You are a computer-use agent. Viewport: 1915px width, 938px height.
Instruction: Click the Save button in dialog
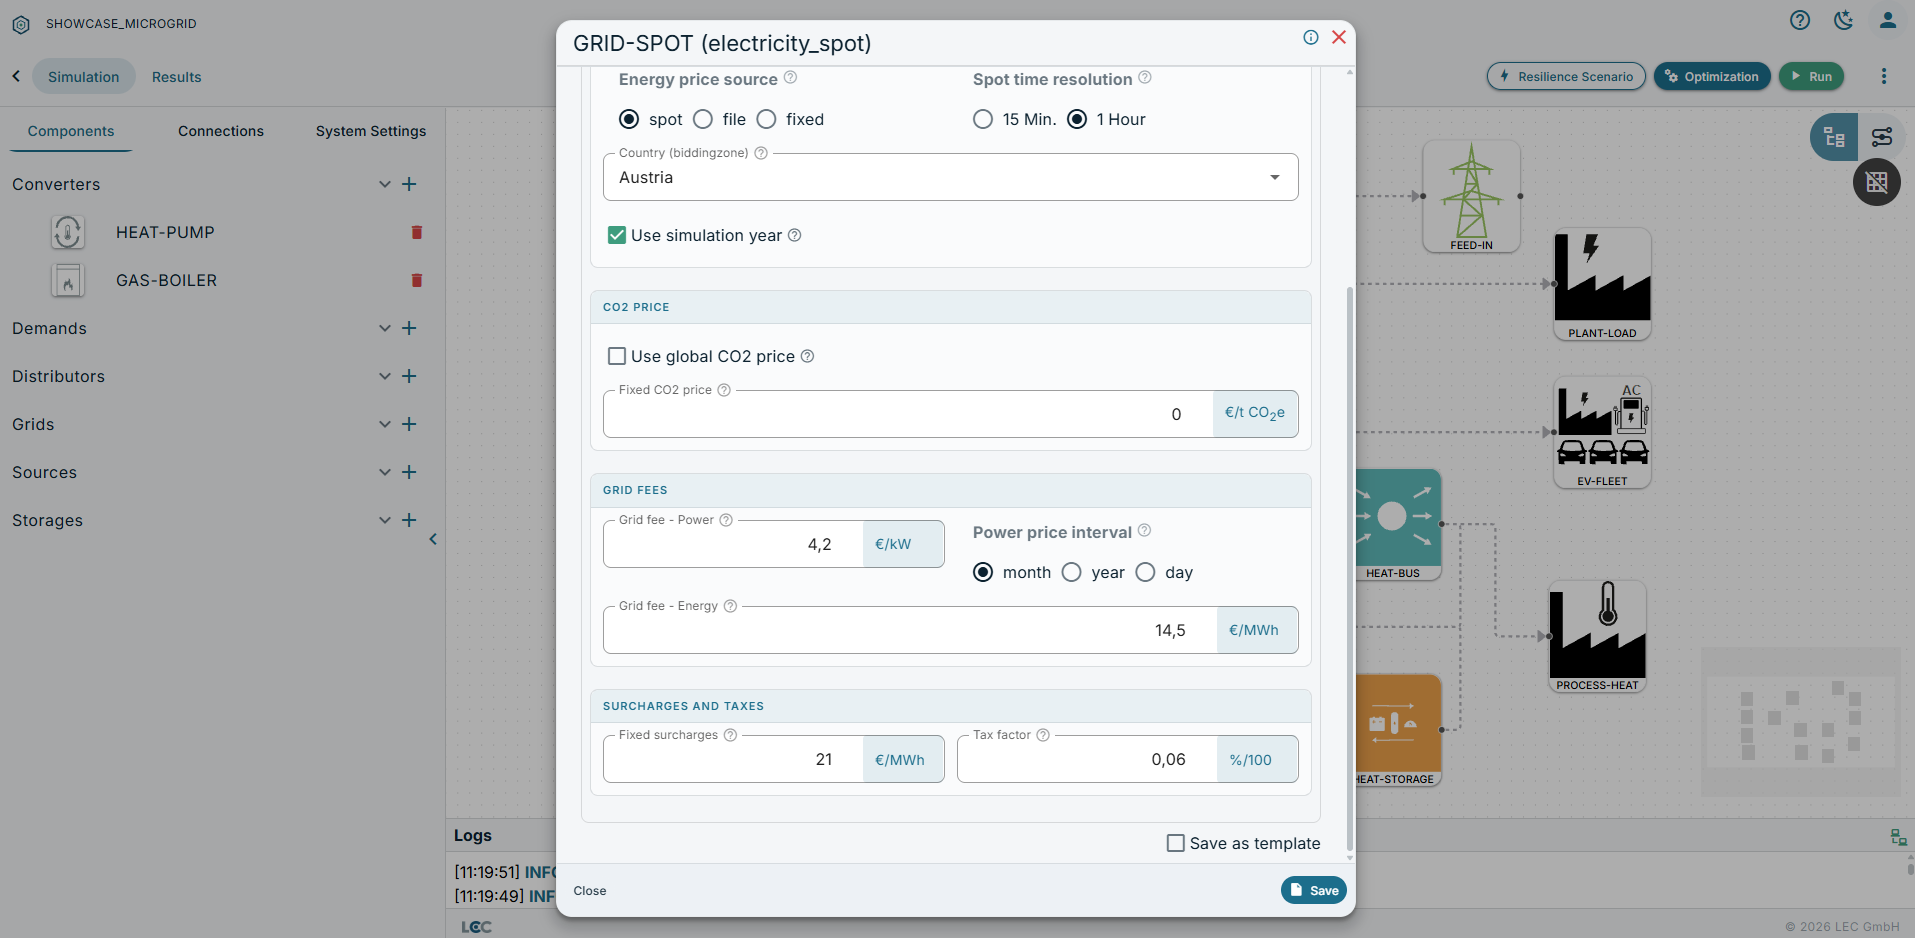point(1314,890)
